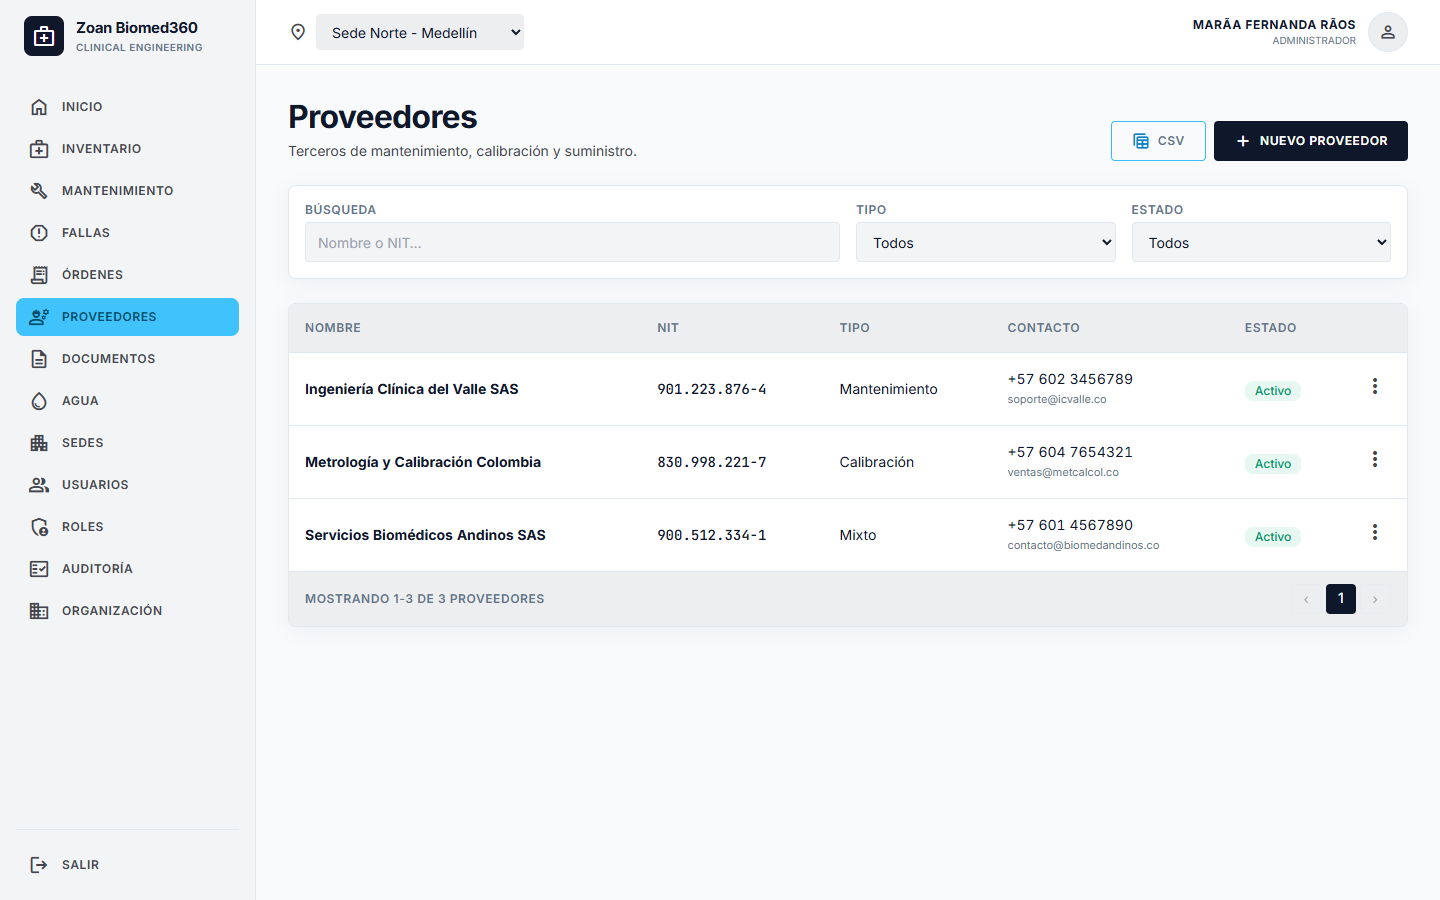Click the Usuarios group icon

point(39,485)
